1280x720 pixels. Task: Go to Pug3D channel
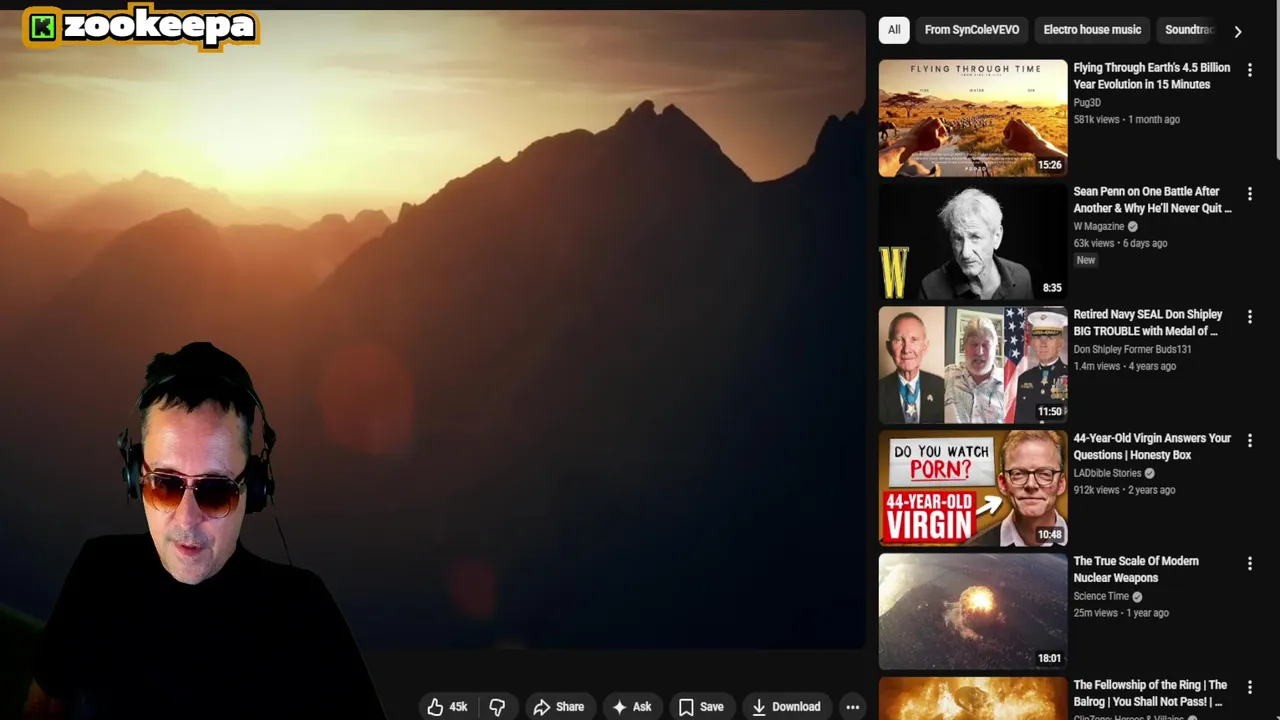point(1087,102)
